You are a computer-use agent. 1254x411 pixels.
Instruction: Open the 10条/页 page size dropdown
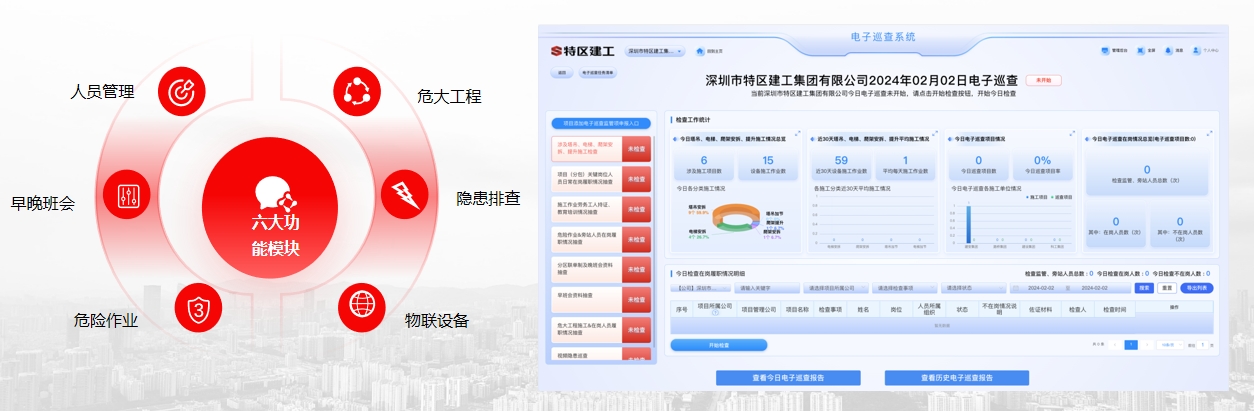click(1170, 345)
